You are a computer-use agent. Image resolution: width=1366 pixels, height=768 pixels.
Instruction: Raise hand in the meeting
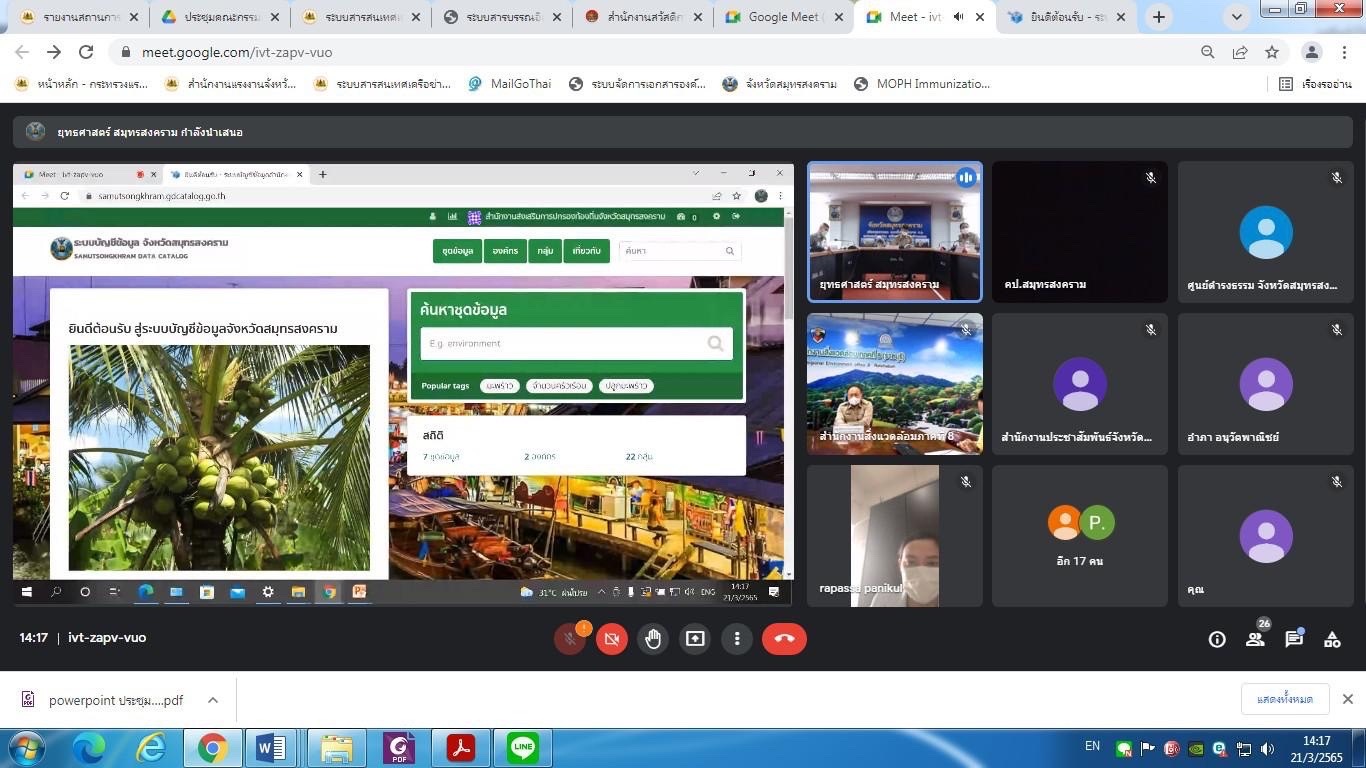tap(653, 639)
